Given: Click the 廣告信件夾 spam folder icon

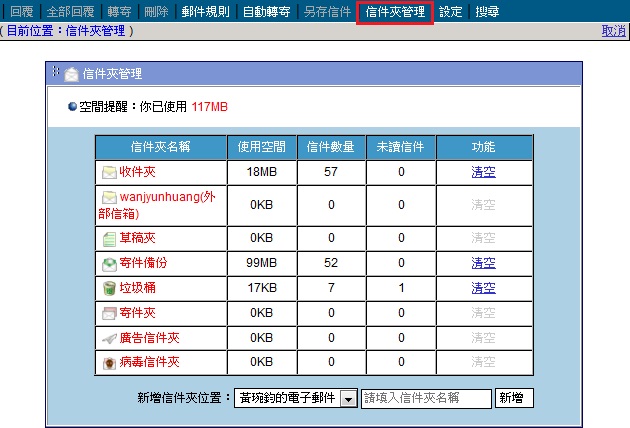Looking at the screenshot, I should click(x=109, y=338).
